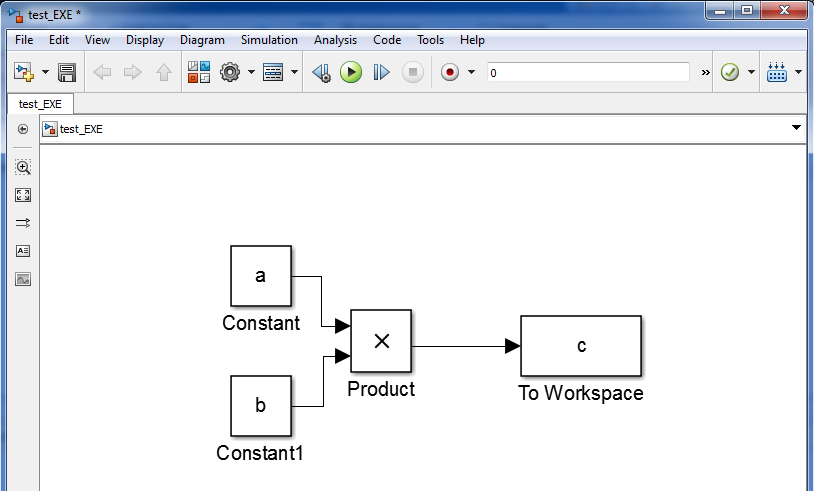This screenshot has height=491, width=814.
Task: Run the simulation with the green play button
Action: coord(350,73)
